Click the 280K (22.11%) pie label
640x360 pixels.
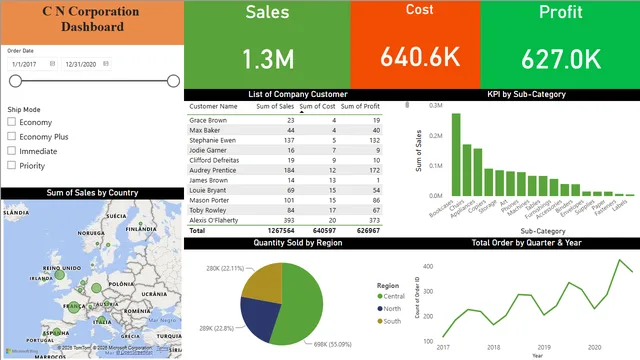(x=225, y=268)
